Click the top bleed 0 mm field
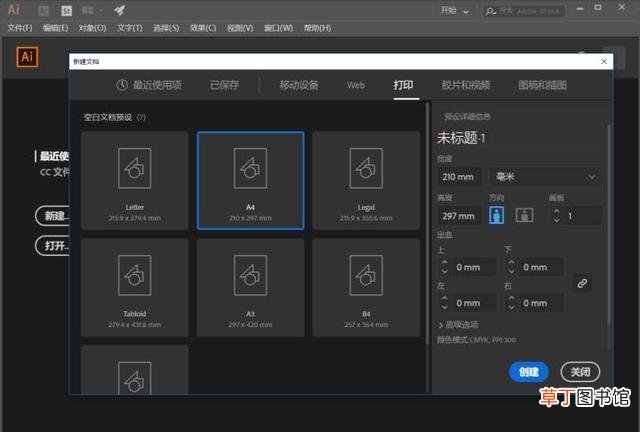 [473, 267]
